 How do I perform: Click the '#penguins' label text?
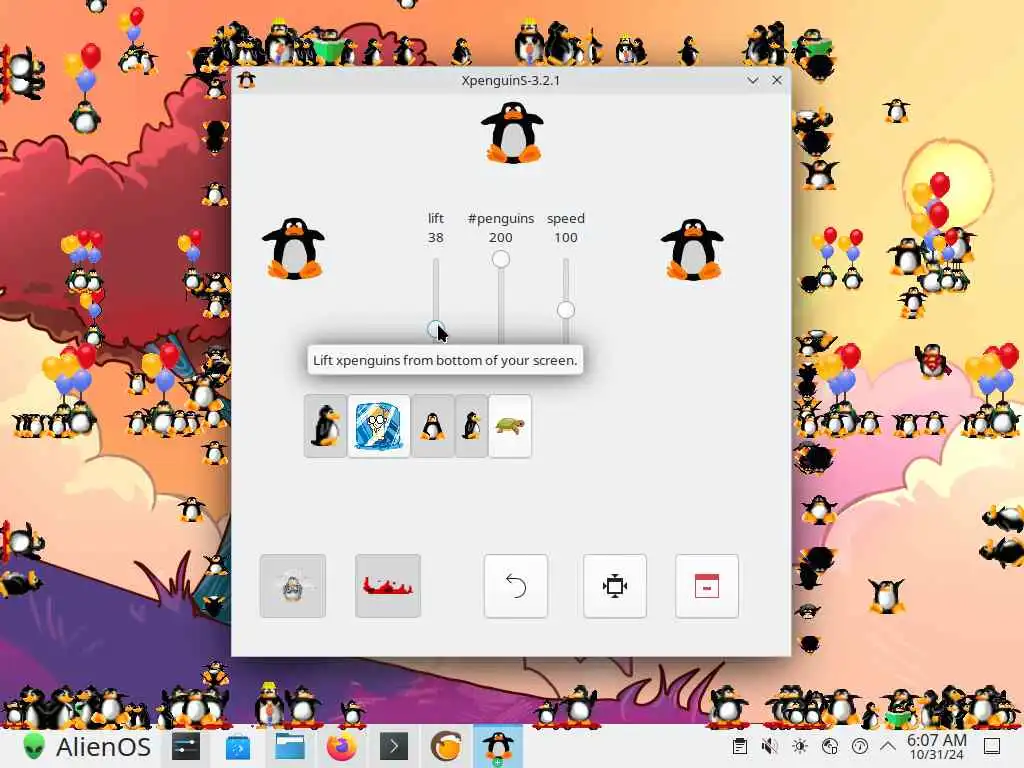click(501, 218)
